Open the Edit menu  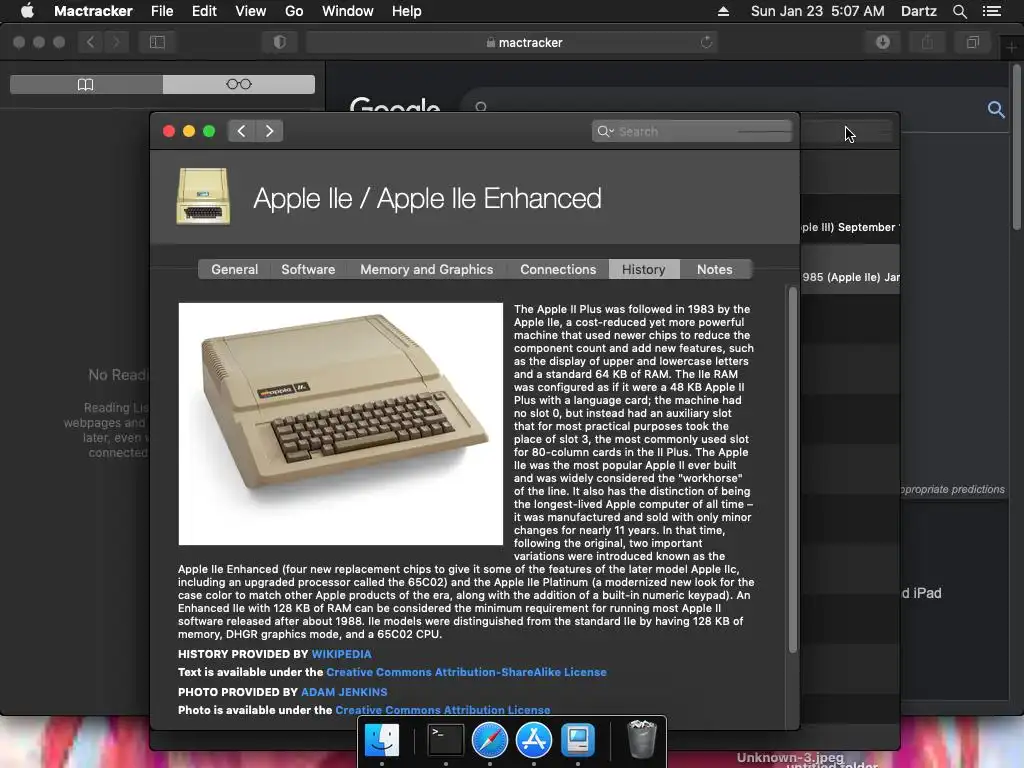coord(204,11)
